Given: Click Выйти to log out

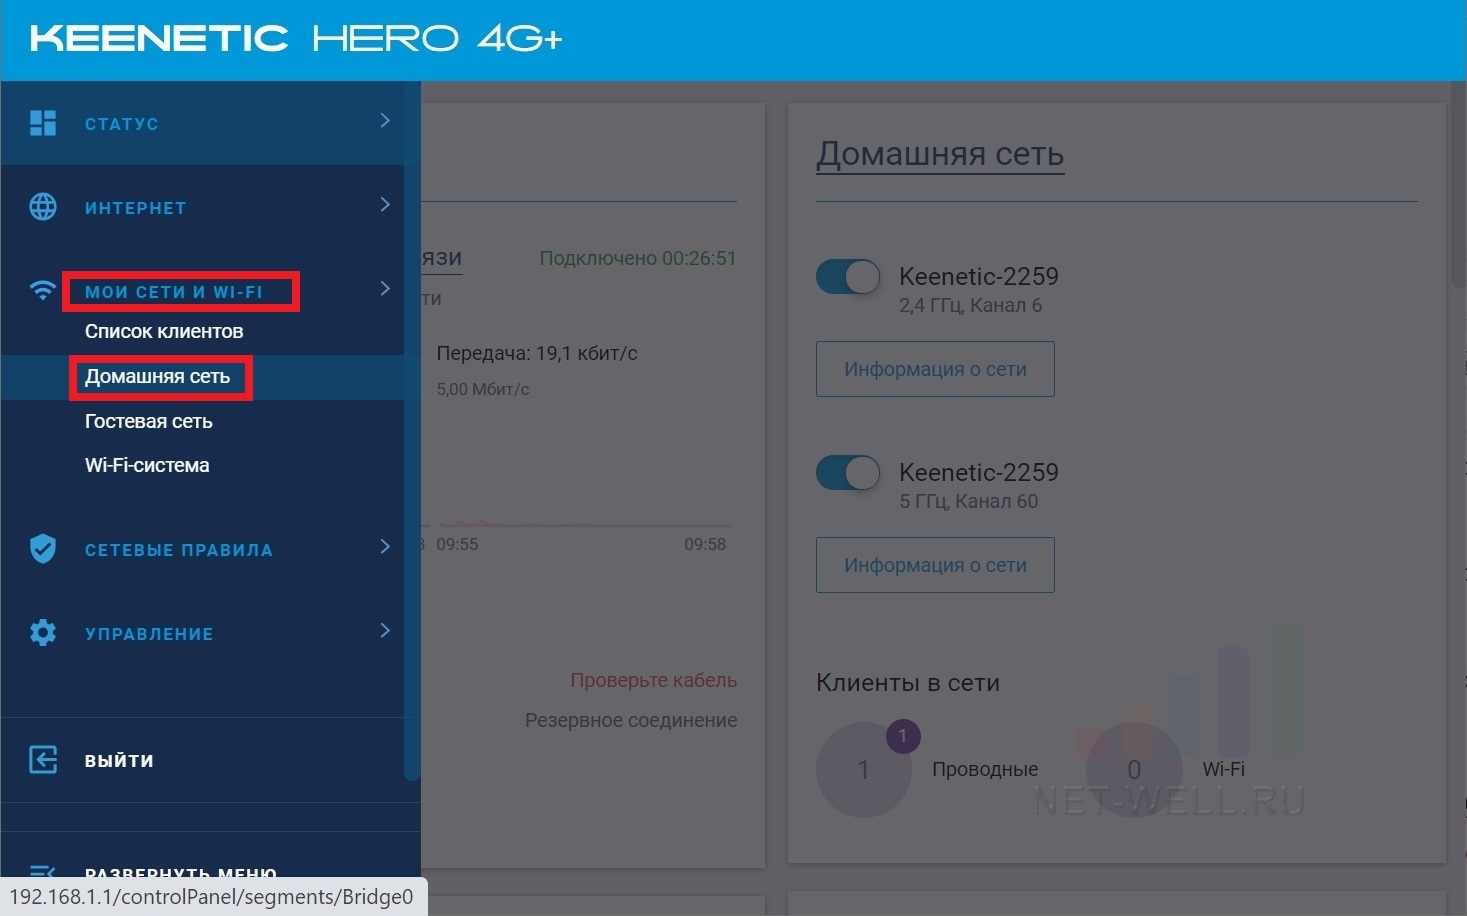Looking at the screenshot, I should pyautogui.click(x=119, y=761).
